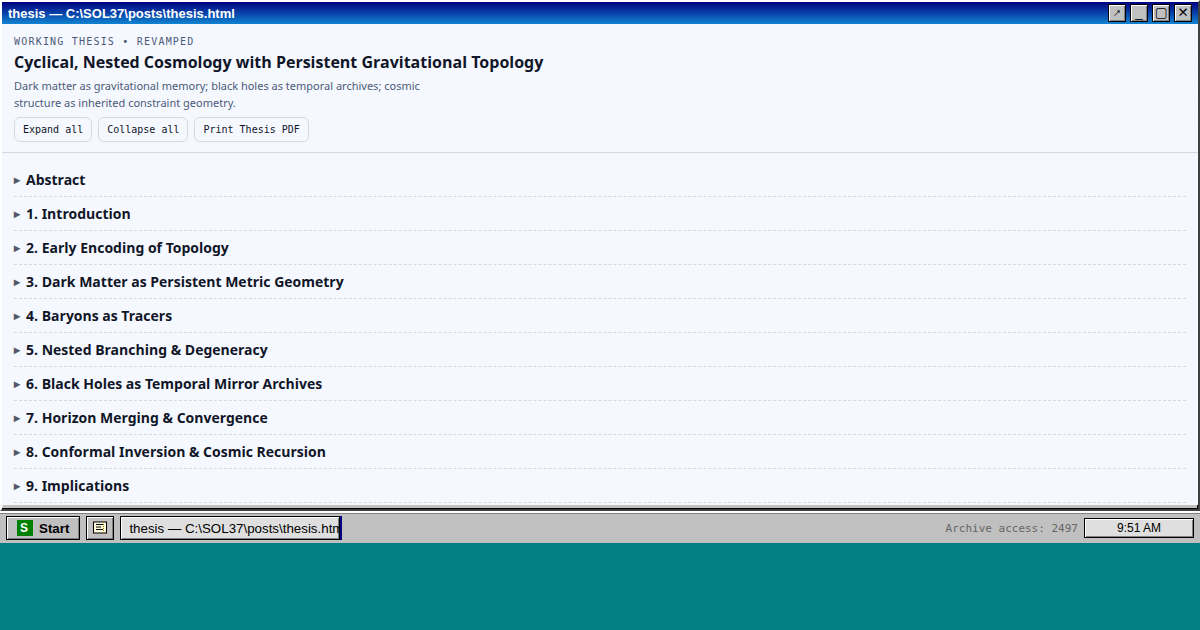Click the Expand all button
The image size is (1200, 630).
[53, 130]
